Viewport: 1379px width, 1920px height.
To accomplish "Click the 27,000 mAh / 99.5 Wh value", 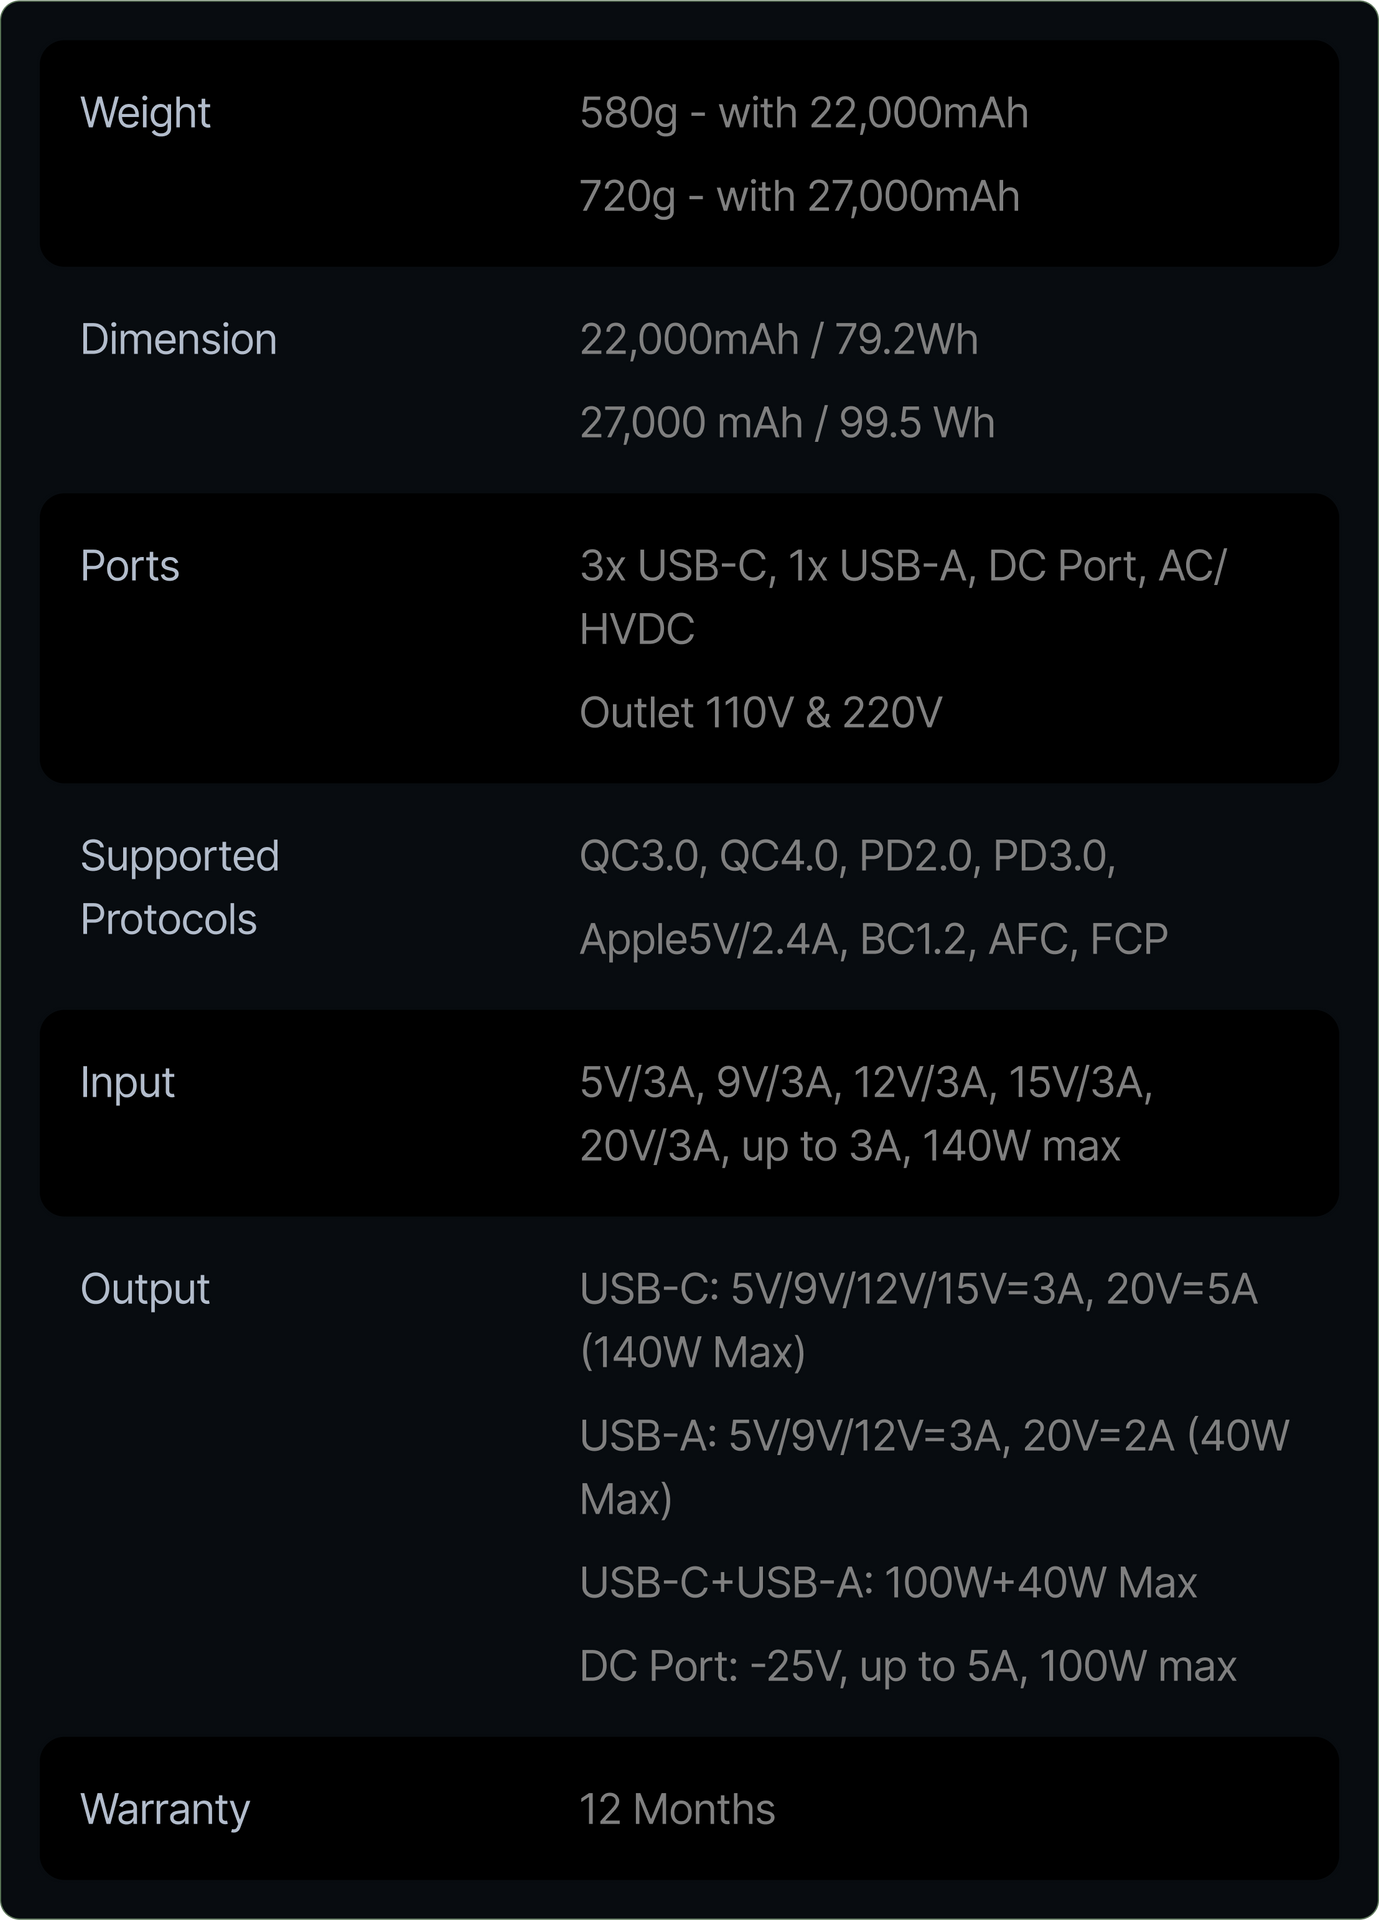I will click(787, 422).
